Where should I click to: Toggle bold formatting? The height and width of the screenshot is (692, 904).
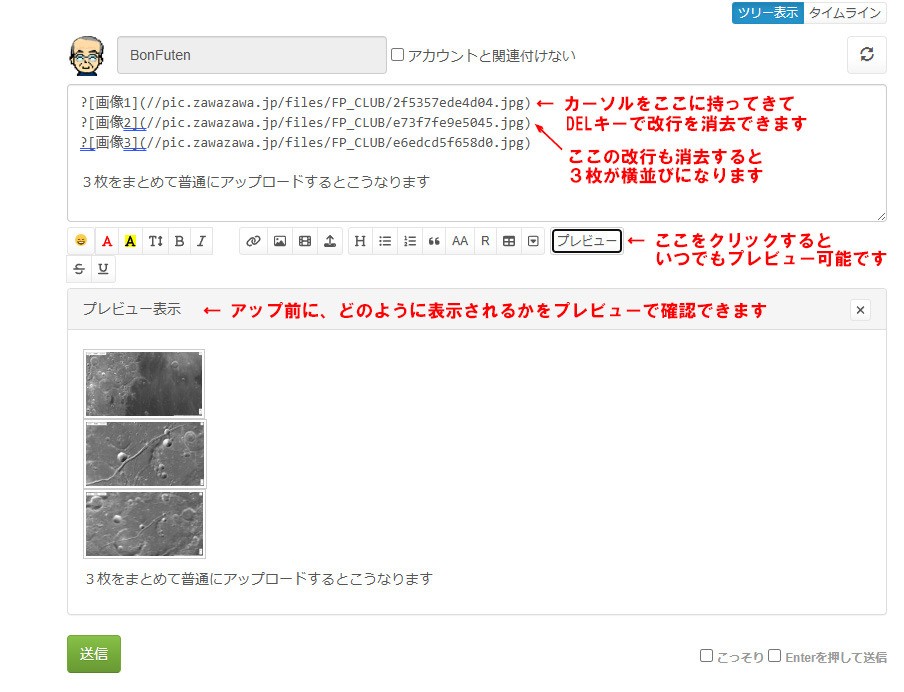coord(179,241)
